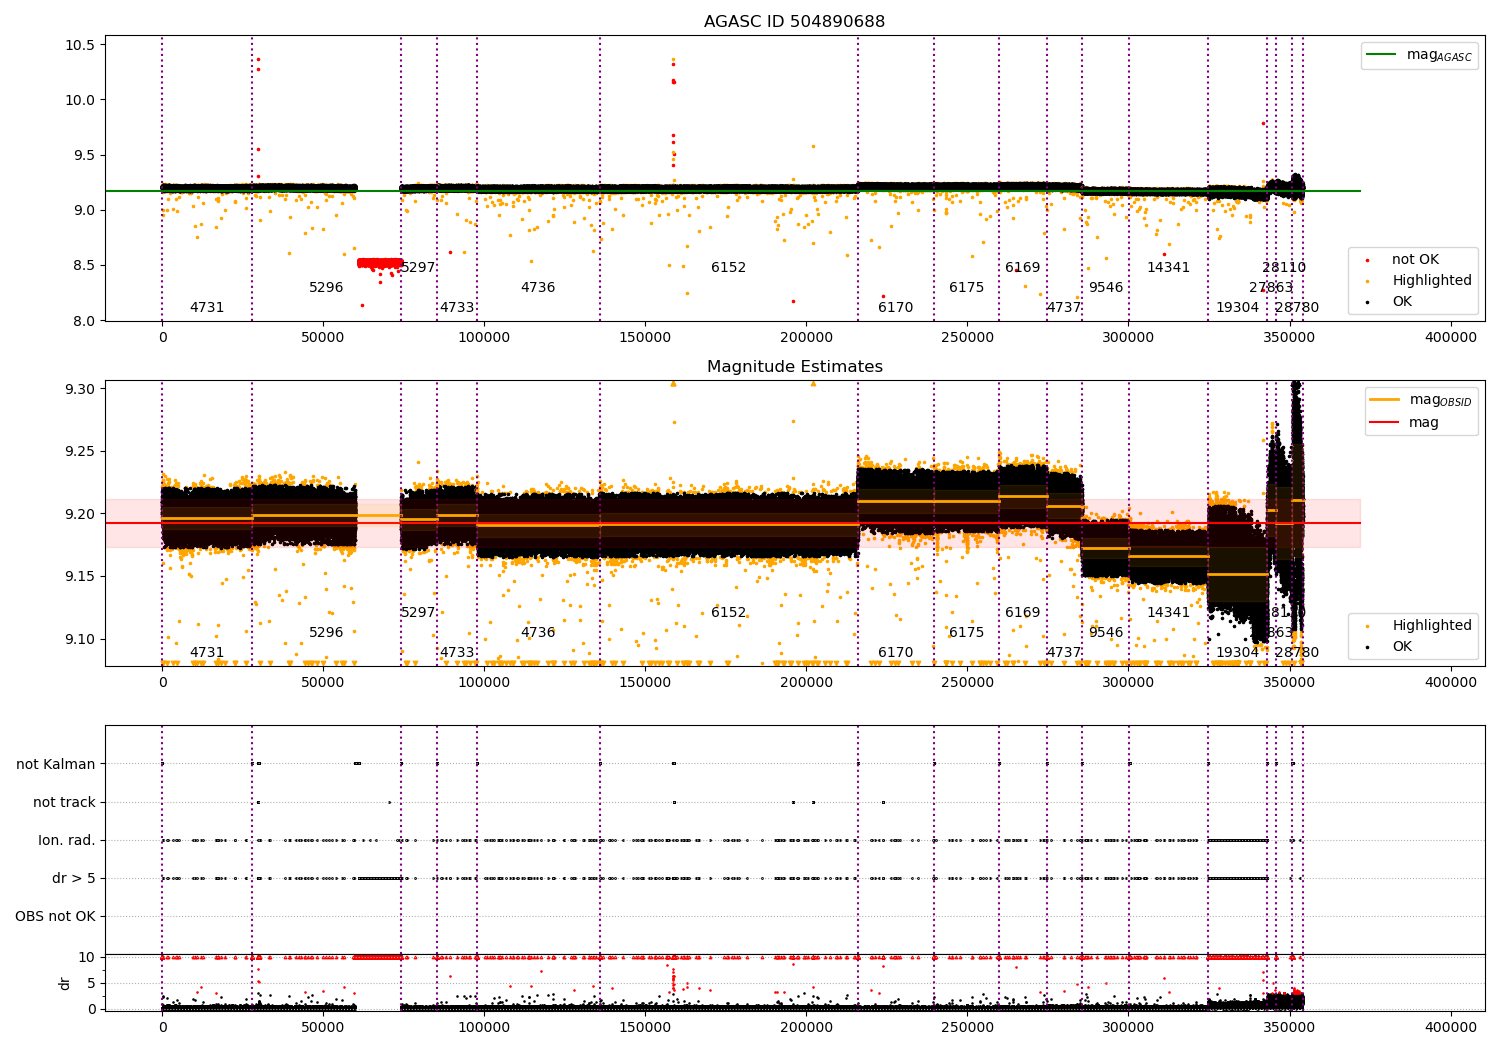Click obsid label 4731 in the top plot
1500x1050 pixels.
[x=207, y=308]
